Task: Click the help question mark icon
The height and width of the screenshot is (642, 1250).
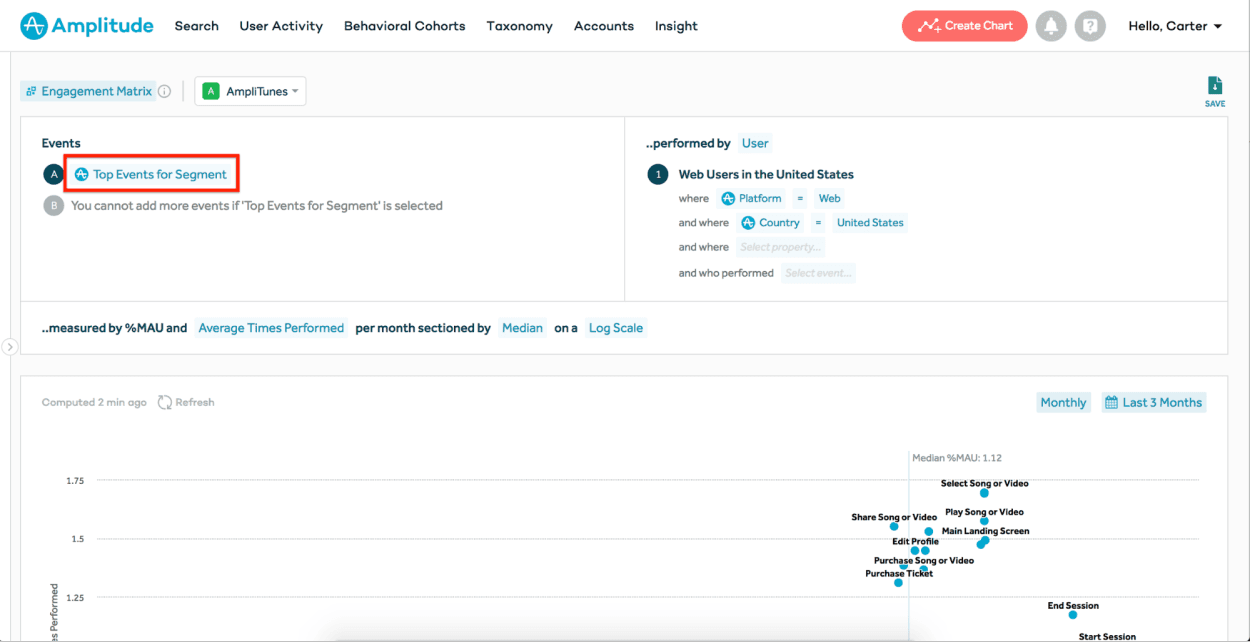Action: (1090, 26)
